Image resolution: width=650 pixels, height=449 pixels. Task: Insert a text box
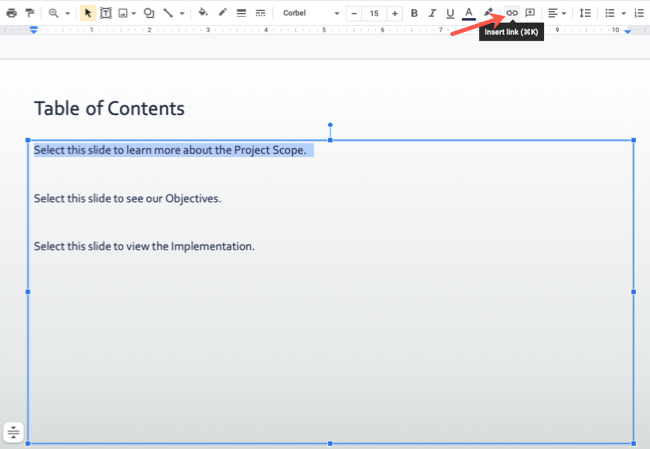point(105,13)
